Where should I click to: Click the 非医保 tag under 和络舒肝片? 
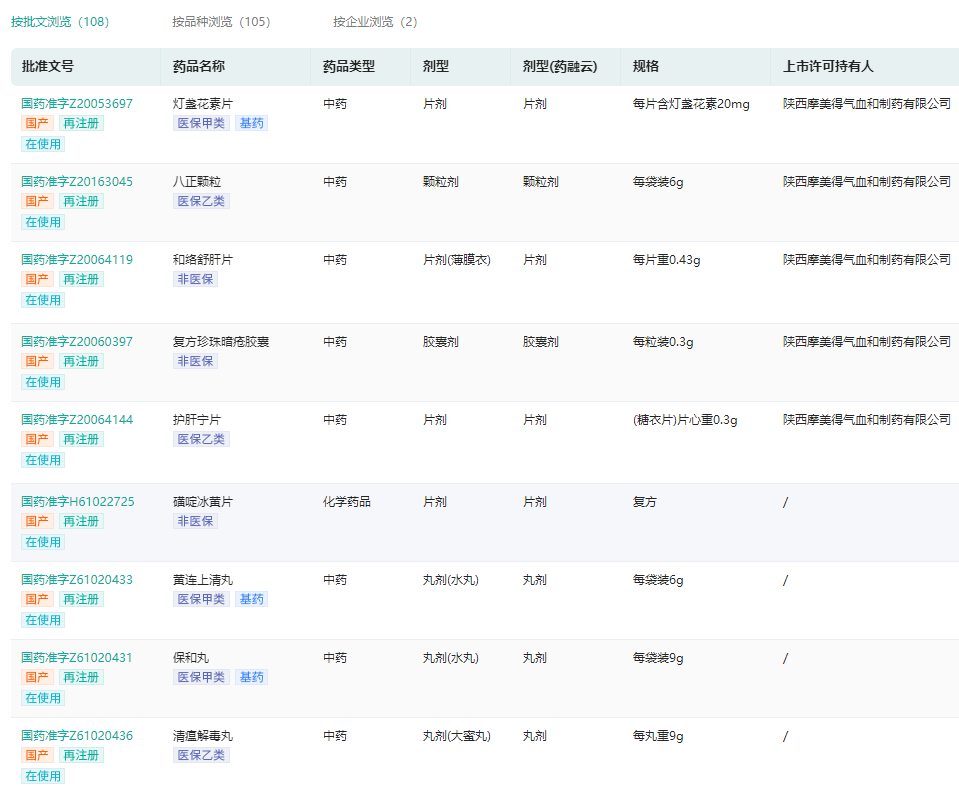pyautogui.click(x=195, y=279)
